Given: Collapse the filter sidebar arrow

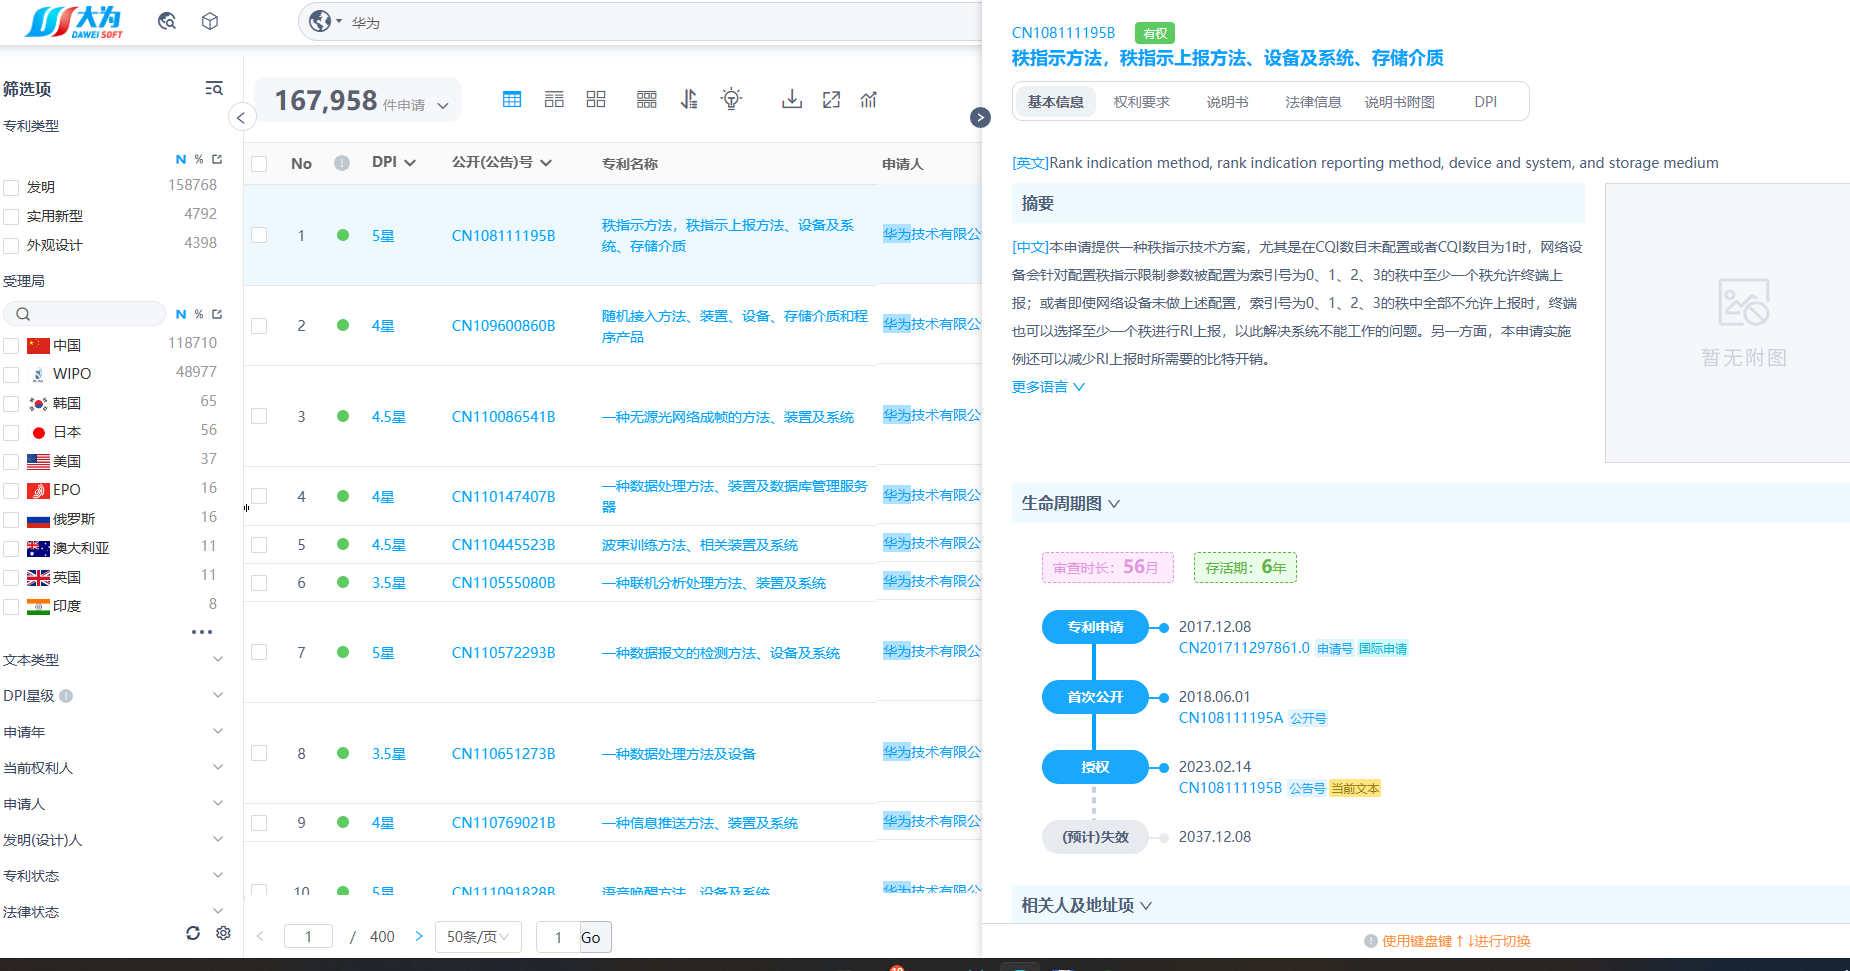Looking at the screenshot, I should pos(241,117).
